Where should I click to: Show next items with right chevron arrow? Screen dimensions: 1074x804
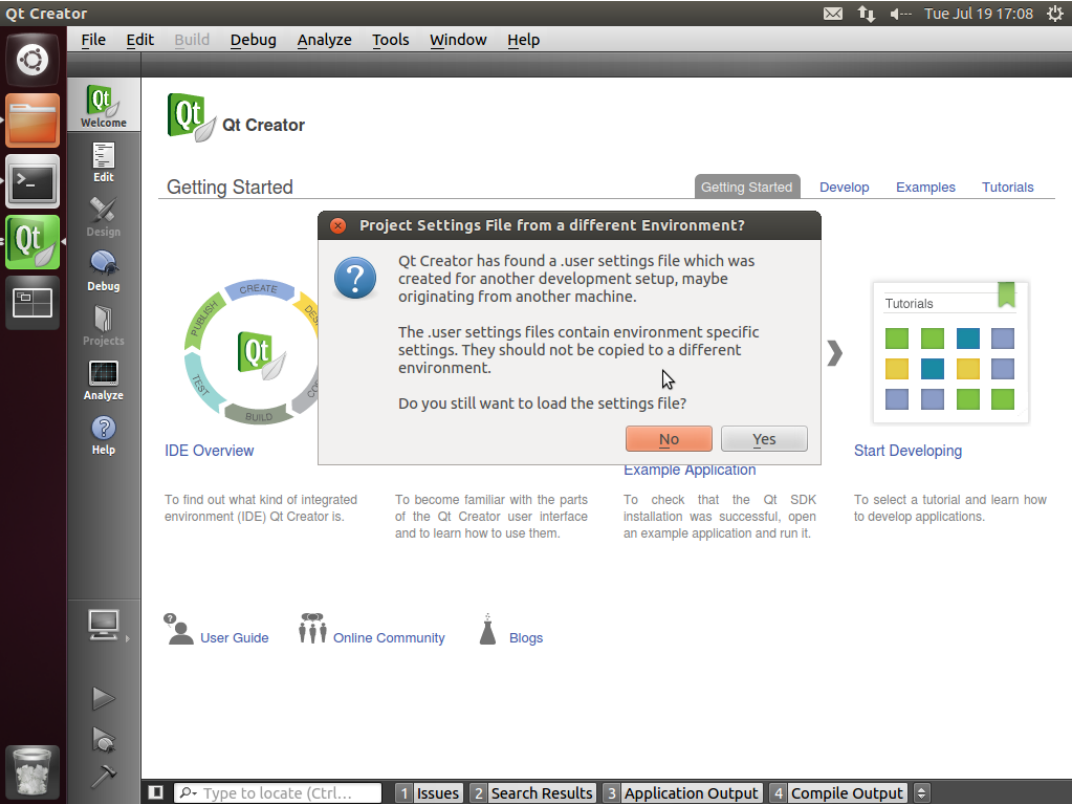click(x=834, y=353)
